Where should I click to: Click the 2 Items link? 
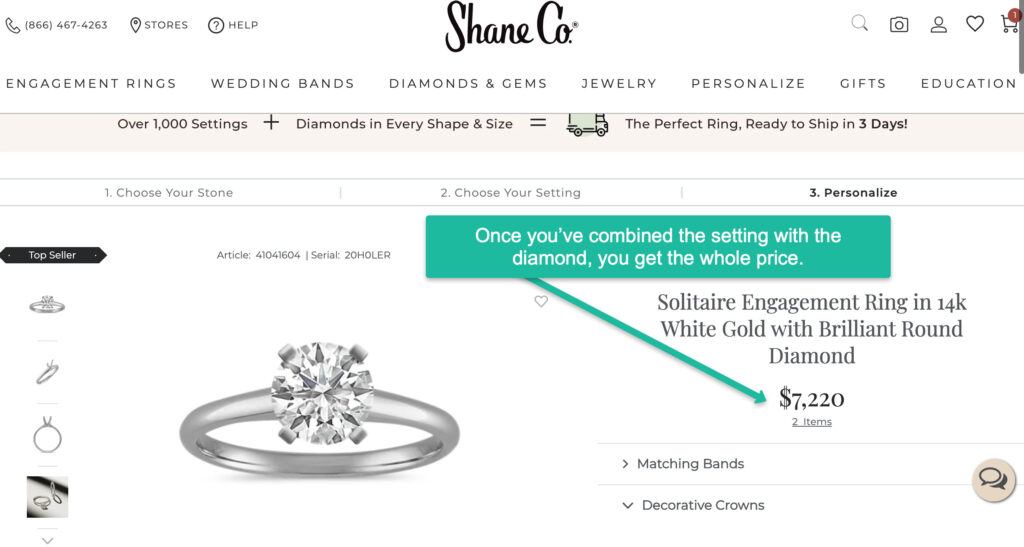point(812,422)
